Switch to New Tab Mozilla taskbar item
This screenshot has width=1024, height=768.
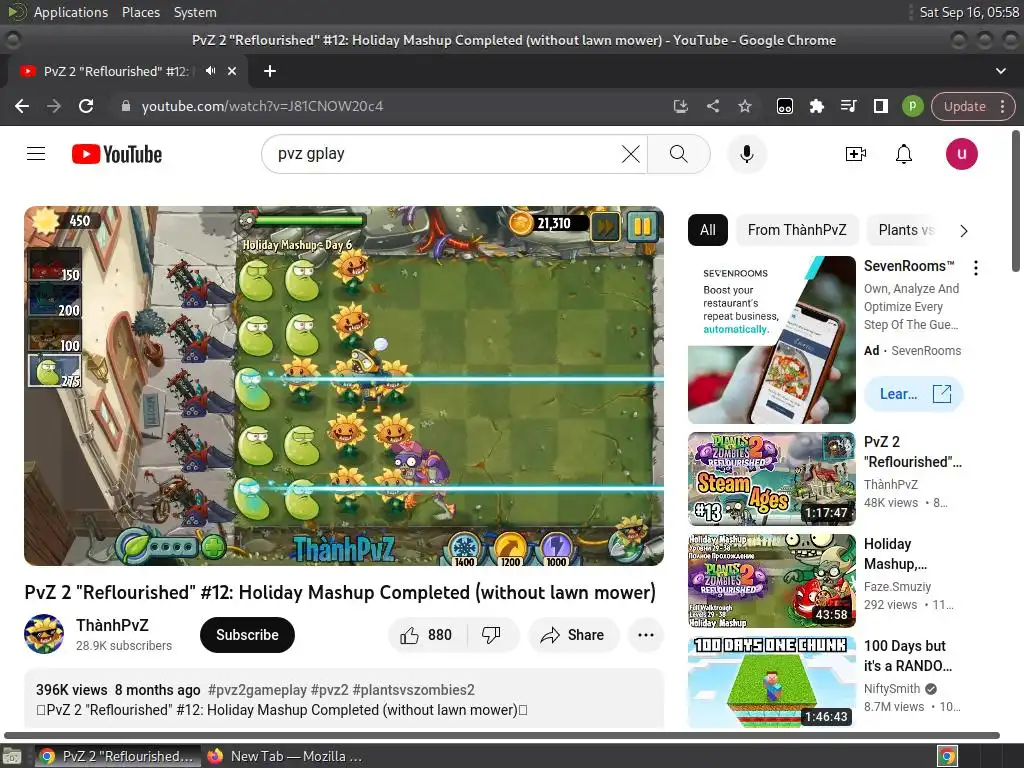pyautogui.click(x=283, y=756)
